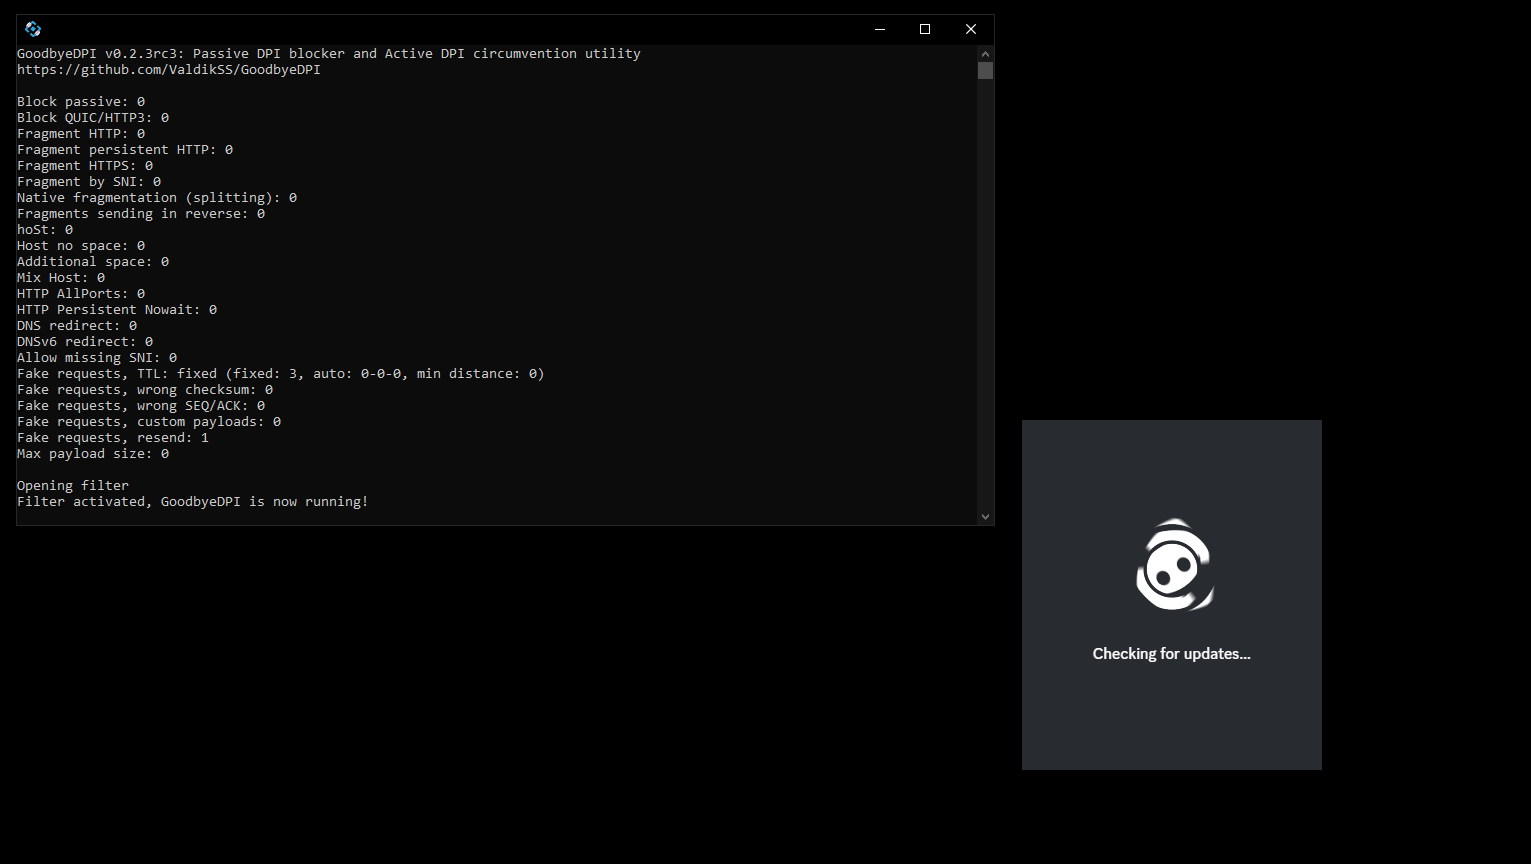Click the "Host no space: 0" line
The width and height of the screenshot is (1531, 864).
pos(81,246)
